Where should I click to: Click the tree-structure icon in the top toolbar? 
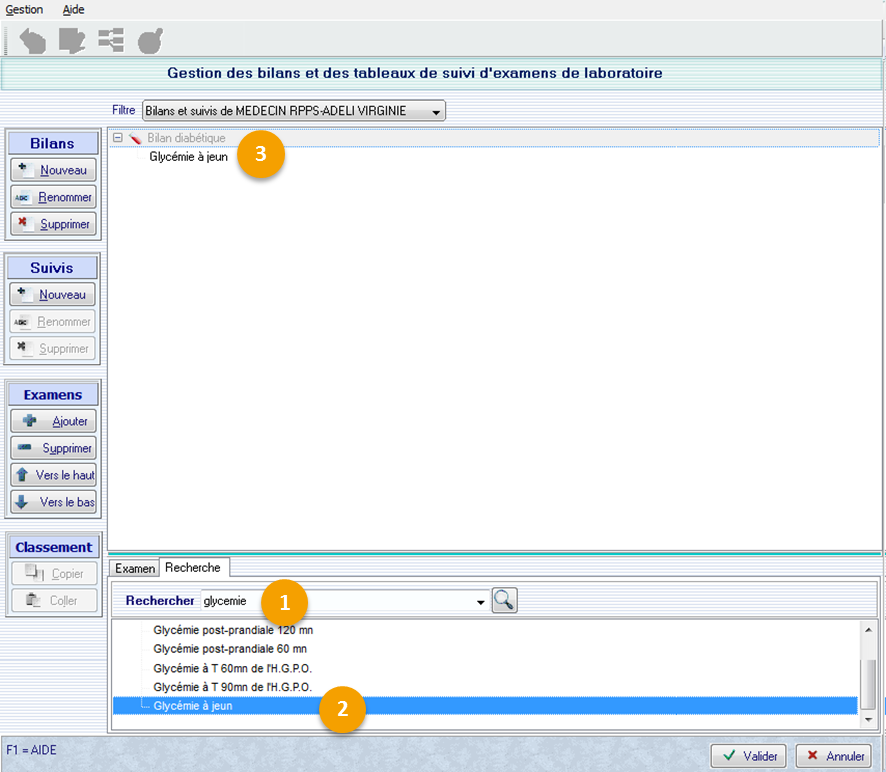[x=111, y=41]
